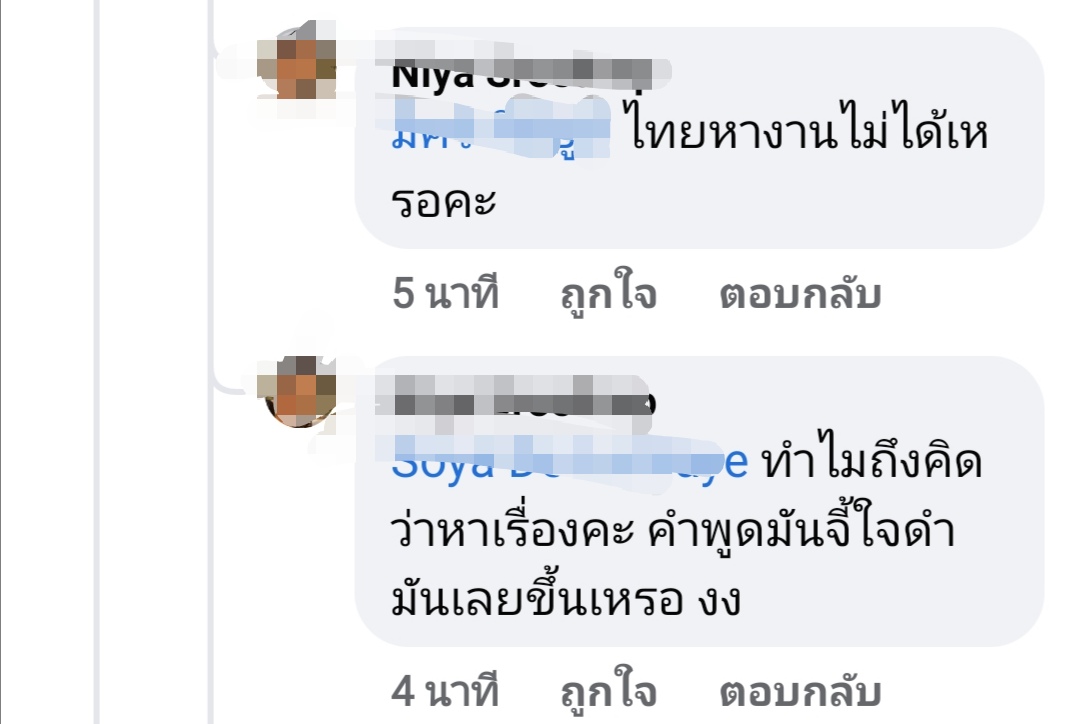Open the 5 นาที timestamp link

(445, 294)
